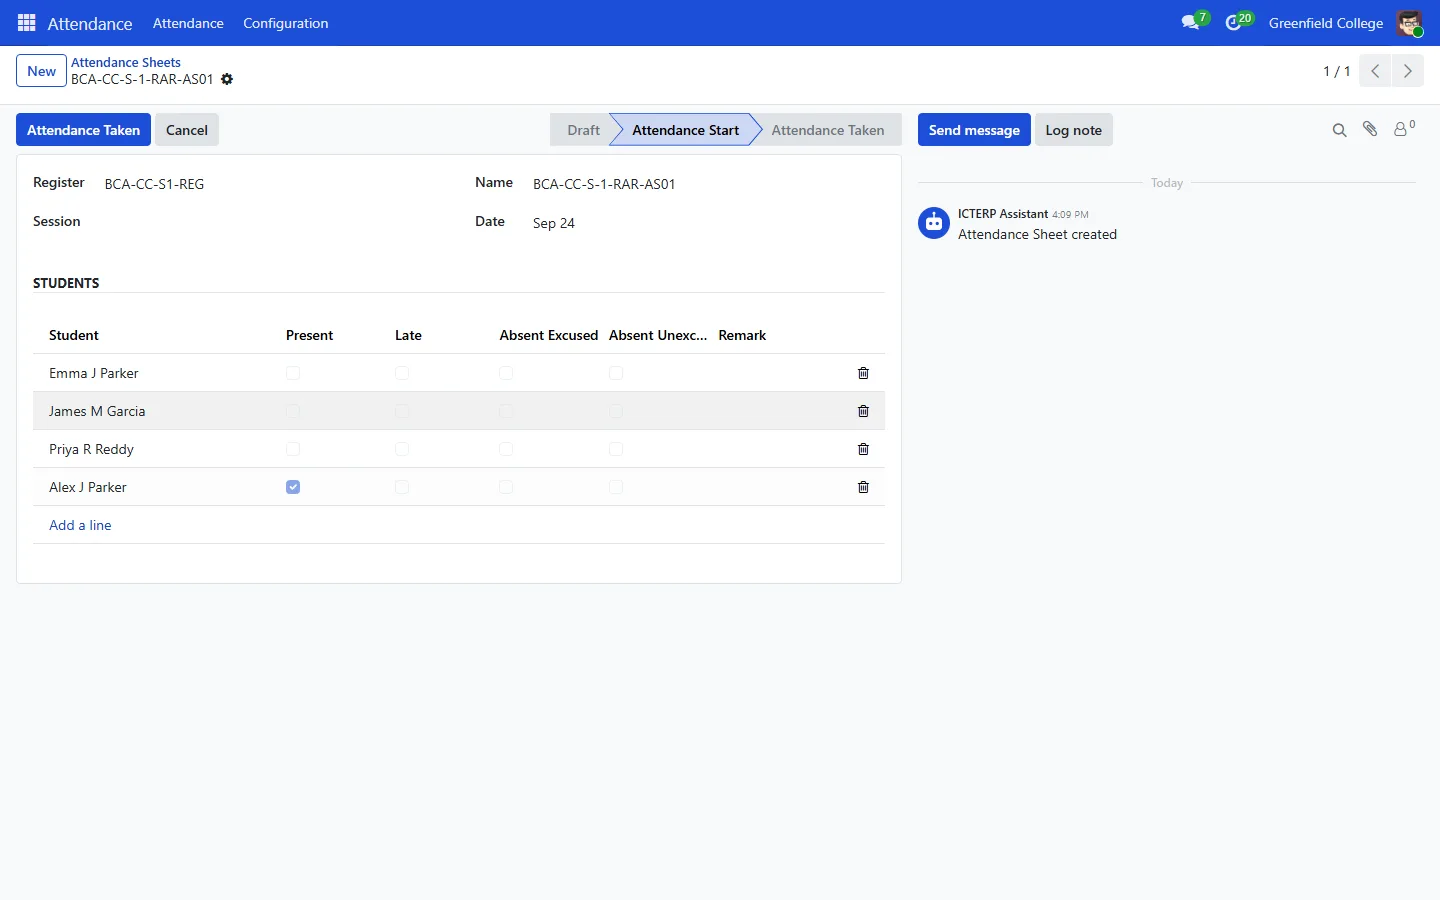Delete the Alex J Parker row
Image resolution: width=1440 pixels, height=900 pixels.
[863, 487]
